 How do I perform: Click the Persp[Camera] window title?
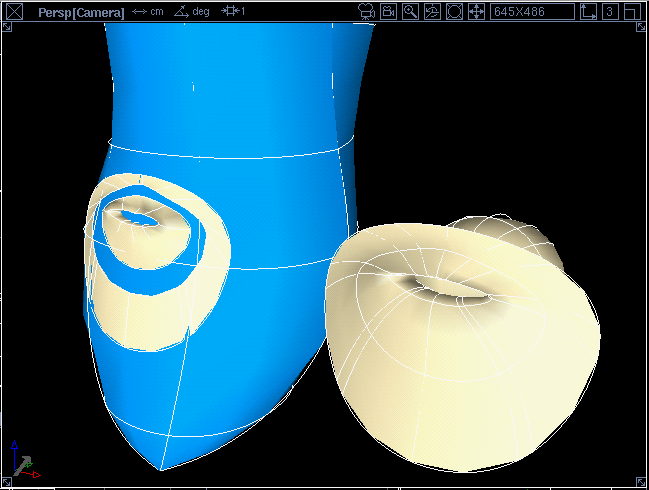click(x=81, y=12)
